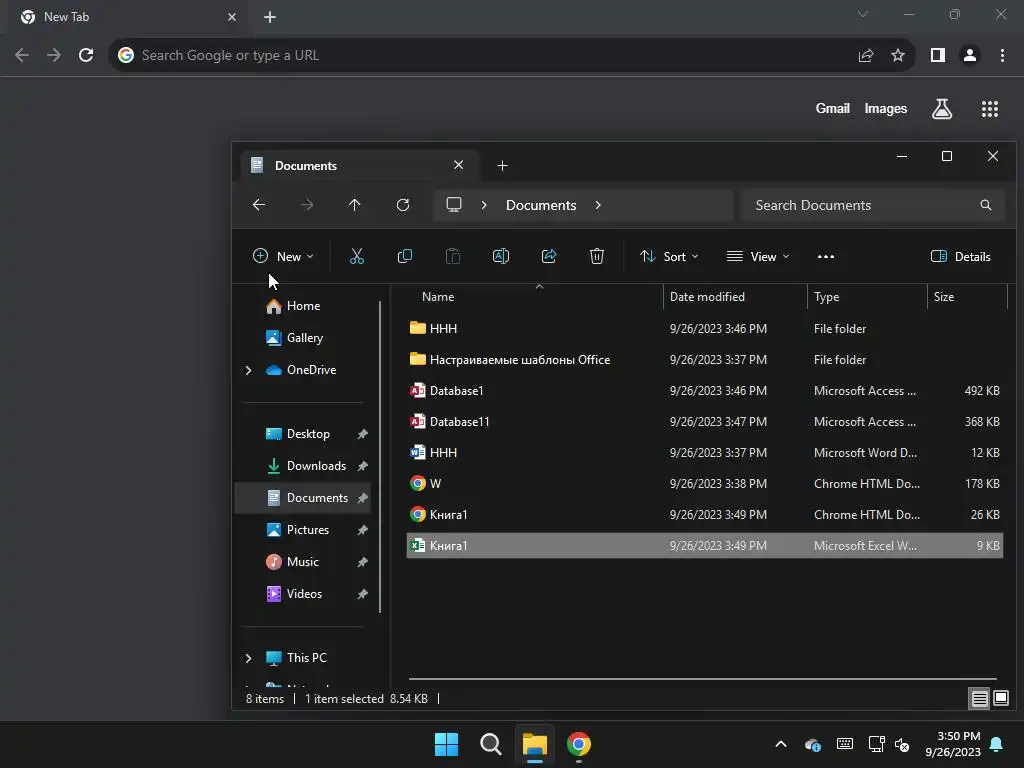Image resolution: width=1024 pixels, height=768 pixels.
Task: Select the Database11 Access file
Action: point(705,422)
